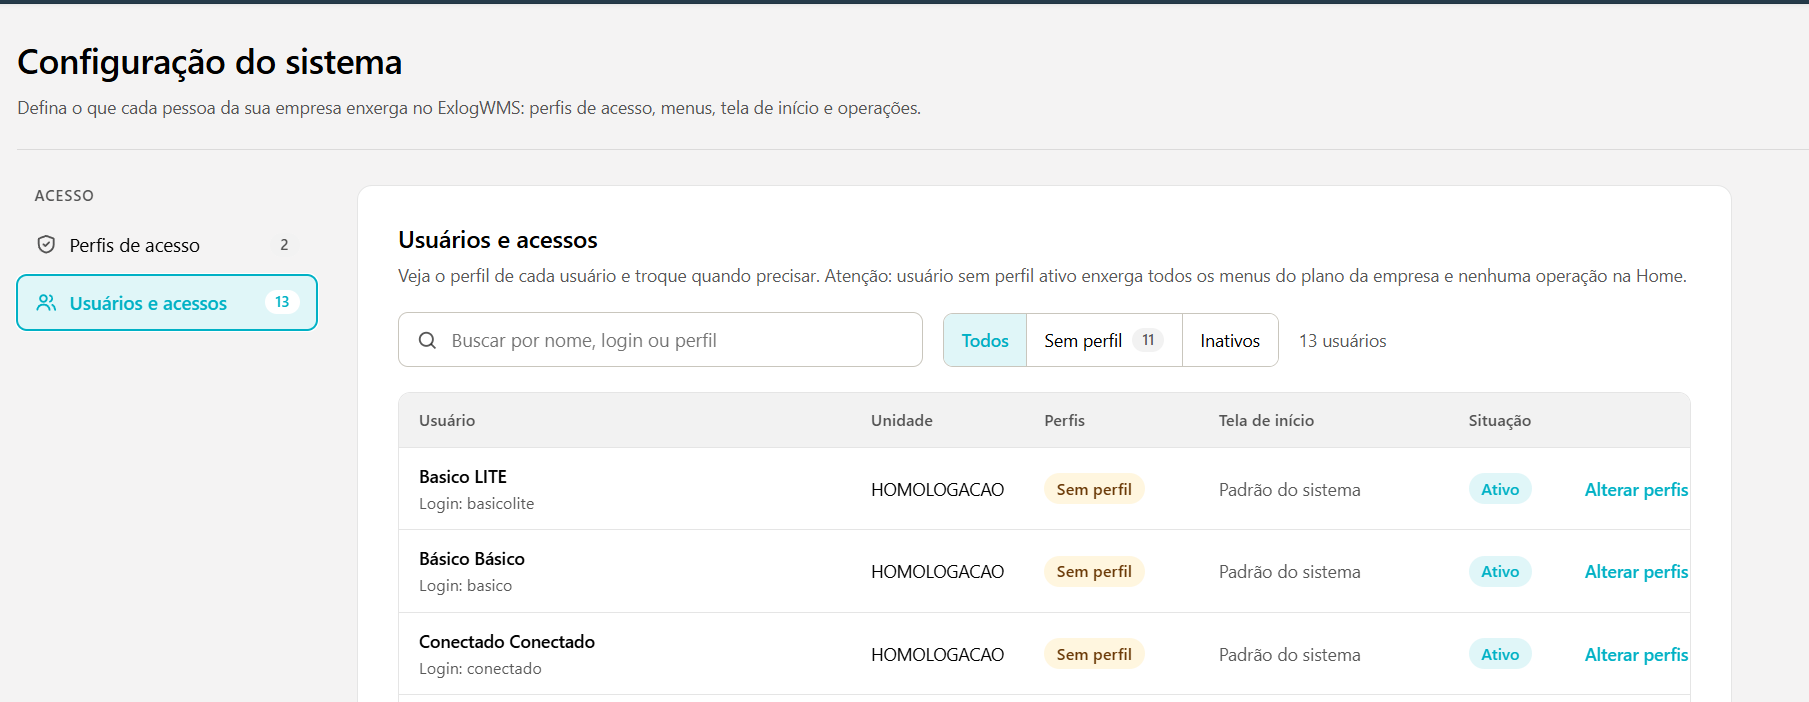
Task: Click the Unidade column header
Action: 902,420
